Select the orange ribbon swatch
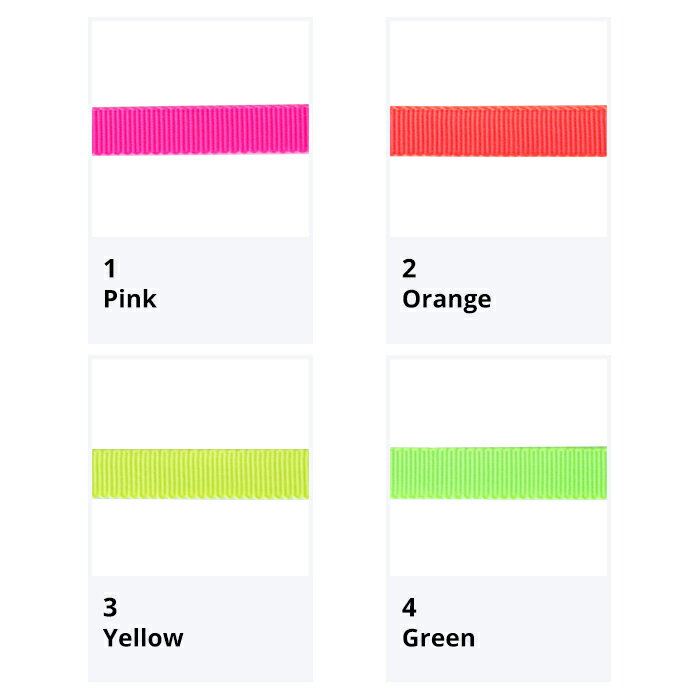The width and height of the screenshot is (700, 700). click(498, 131)
